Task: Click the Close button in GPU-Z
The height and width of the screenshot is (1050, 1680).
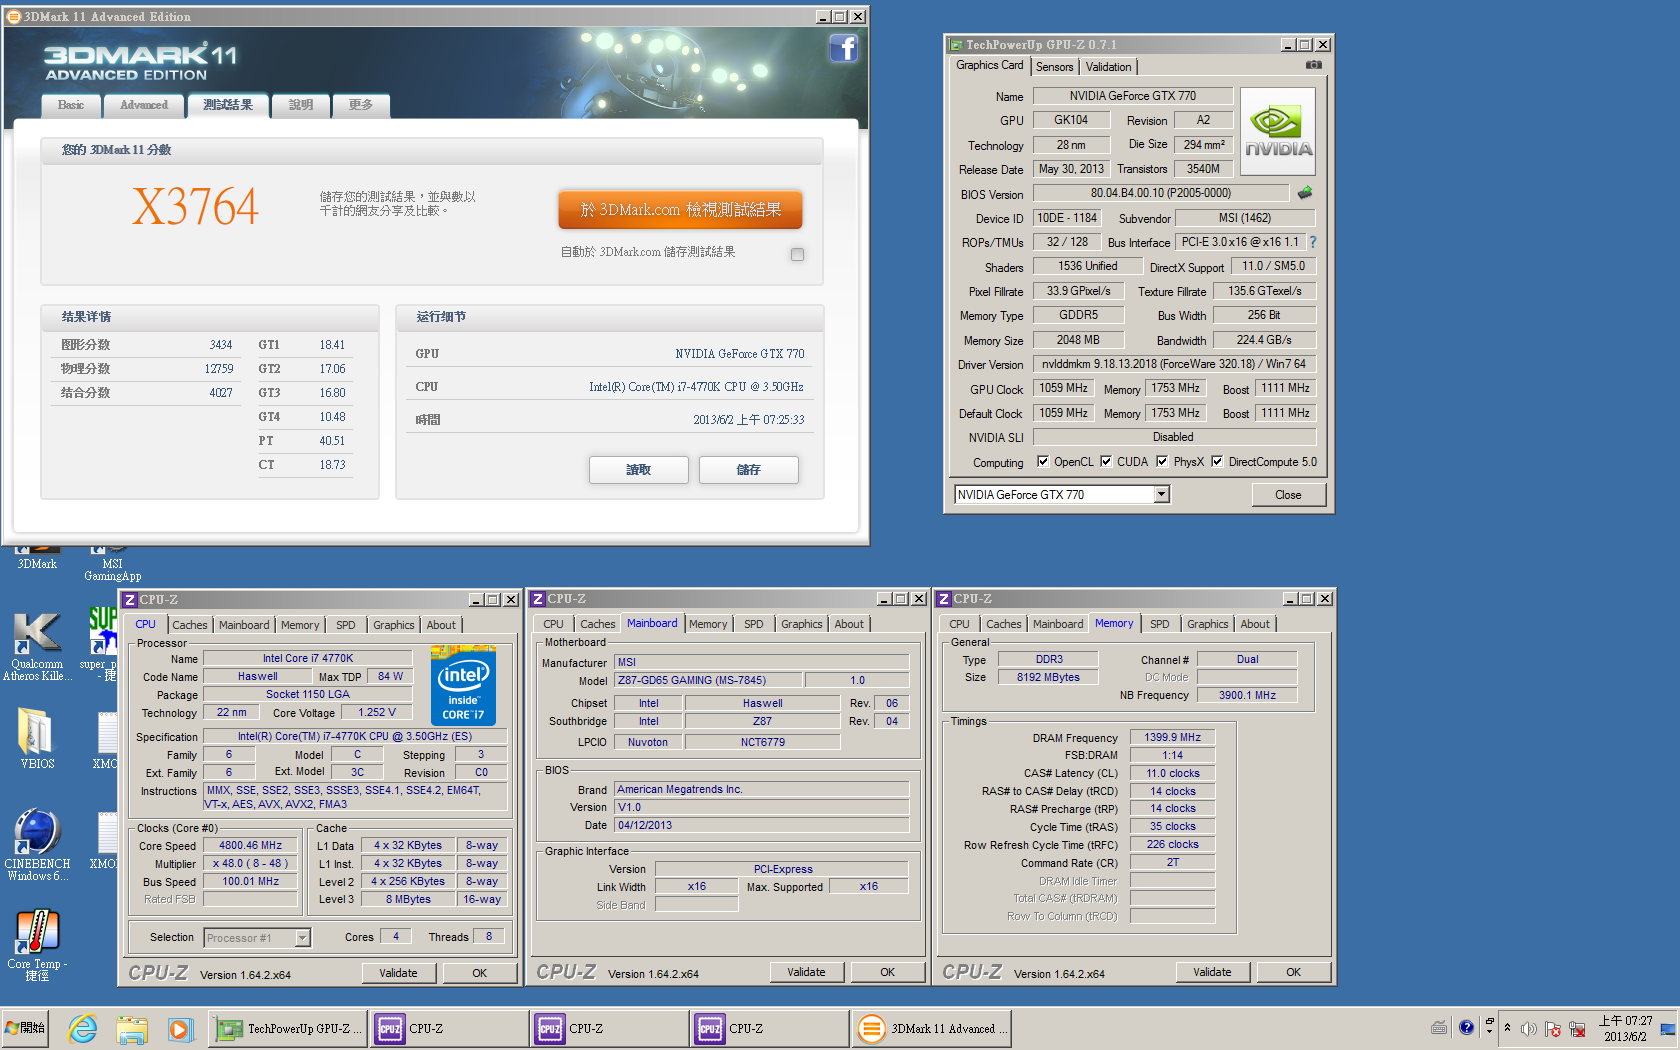Action: pyautogui.click(x=1288, y=495)
